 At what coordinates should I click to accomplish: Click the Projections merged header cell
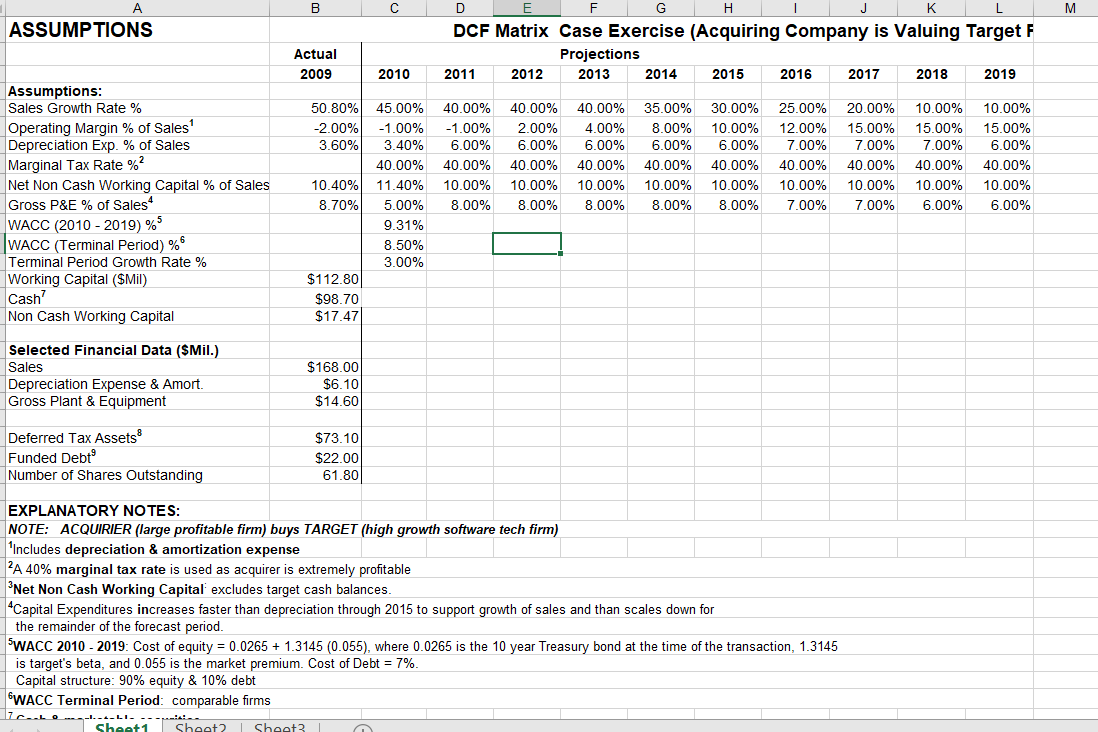(x=599, y=53)
